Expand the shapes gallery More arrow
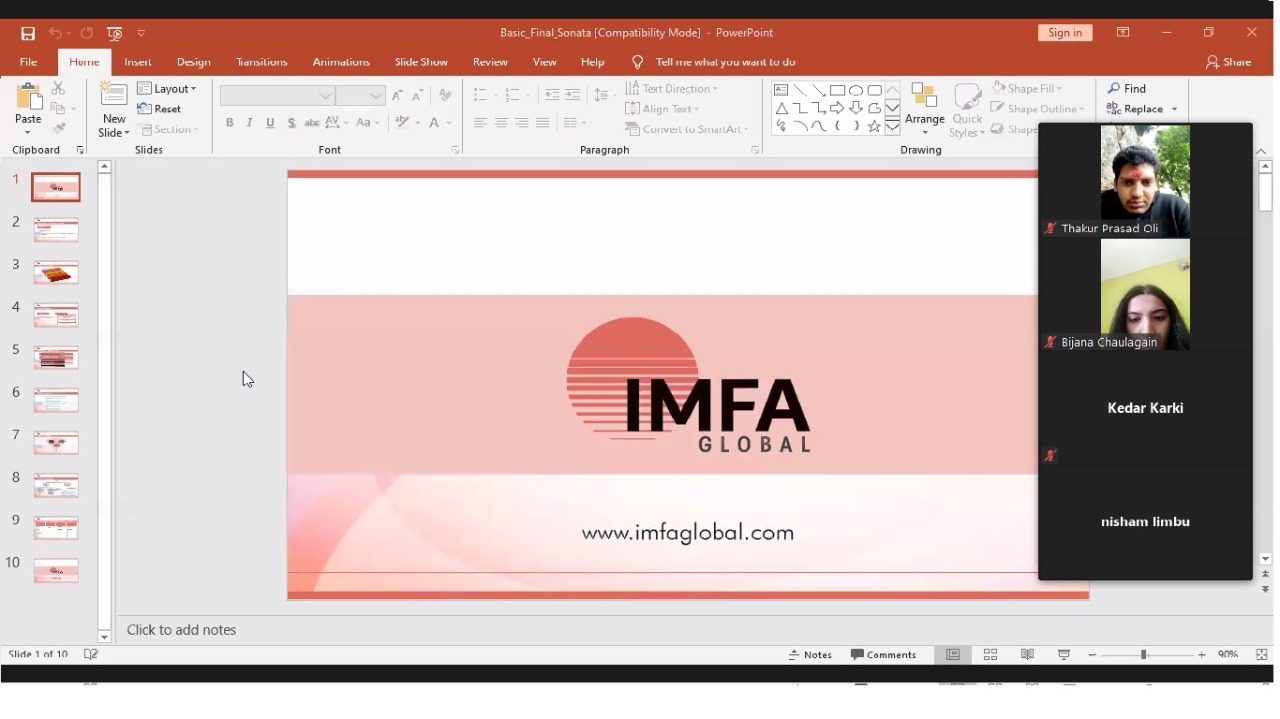Image resolution: width=1280 pixels, height=719 pixels. [x=893, y=127]
